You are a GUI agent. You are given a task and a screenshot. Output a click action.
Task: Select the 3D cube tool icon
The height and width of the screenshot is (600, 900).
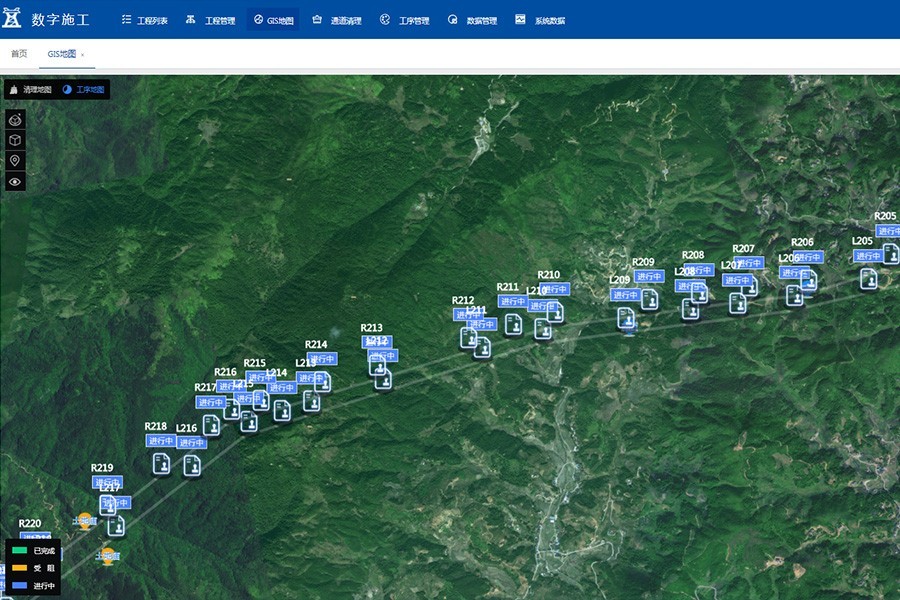click(15, 140)
